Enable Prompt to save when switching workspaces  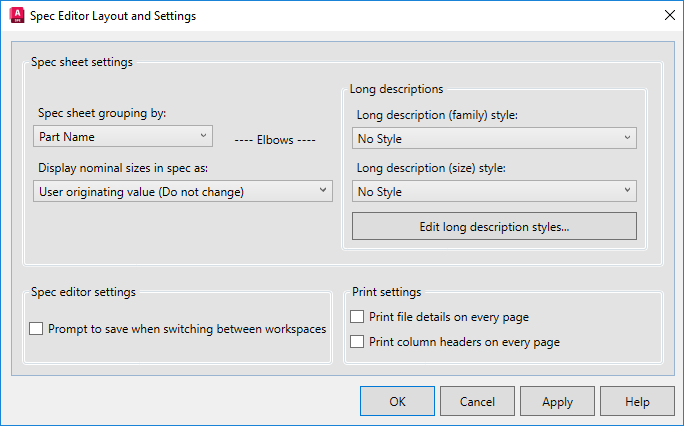[37, 328]
